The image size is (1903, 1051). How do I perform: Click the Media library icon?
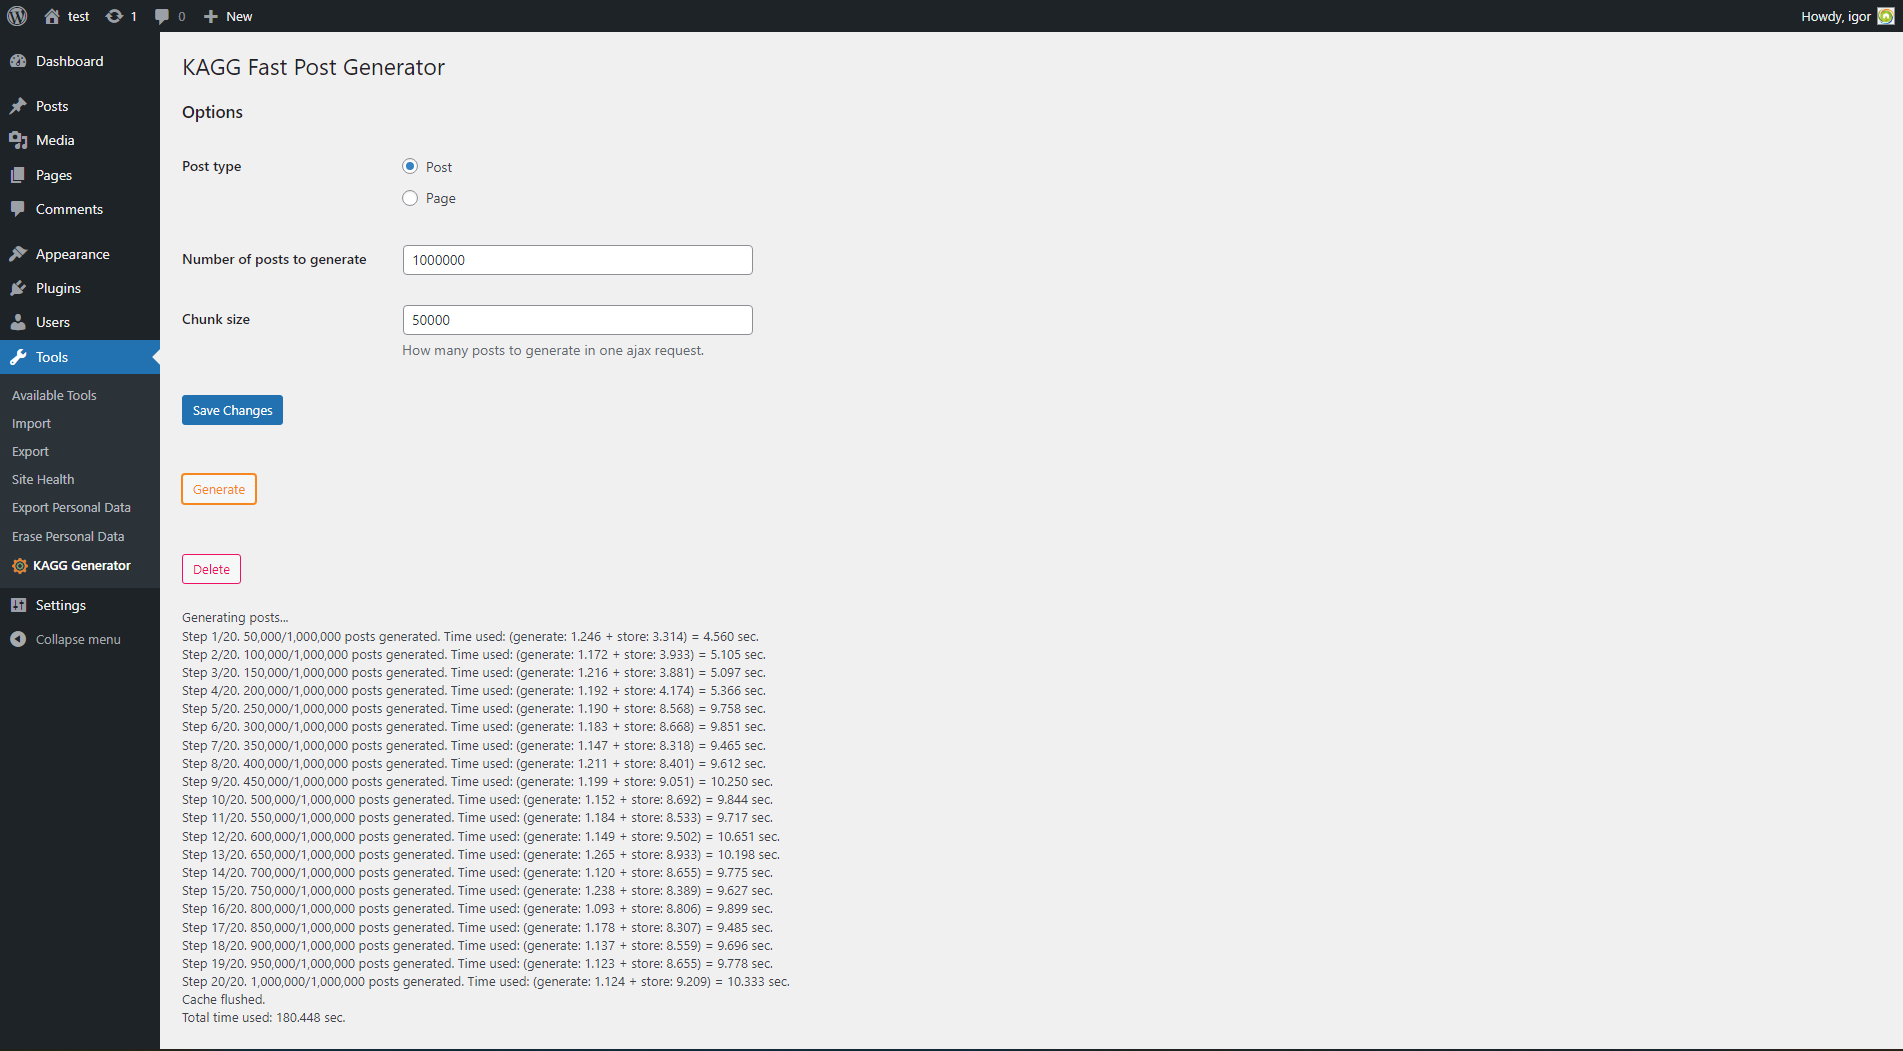[x=18, y=140]
